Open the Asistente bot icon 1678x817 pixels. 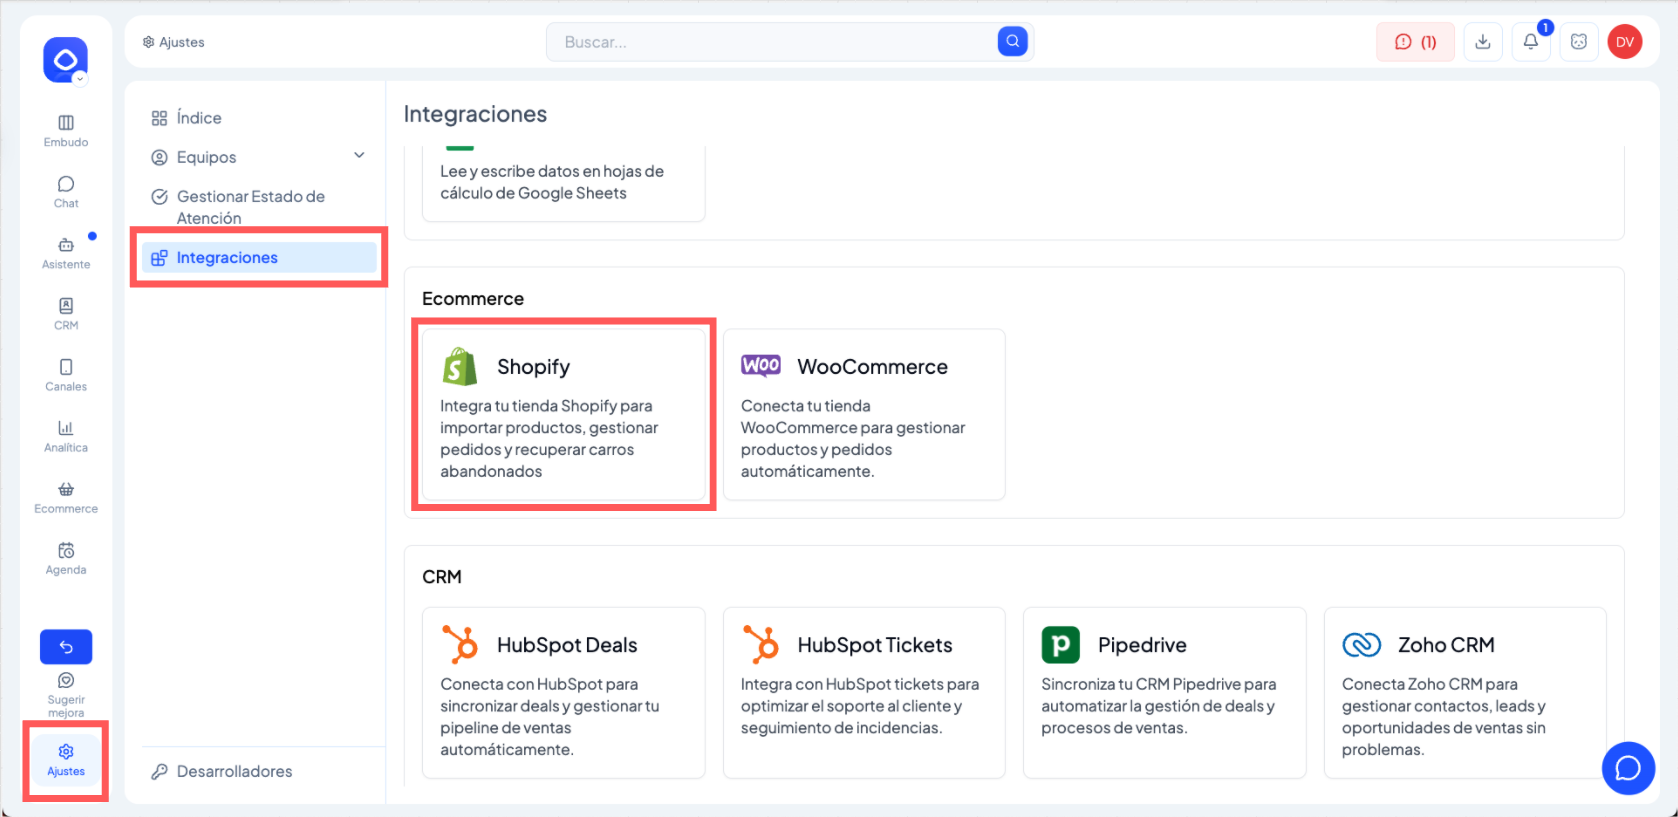pyautogui.click(x=66, y=245)
